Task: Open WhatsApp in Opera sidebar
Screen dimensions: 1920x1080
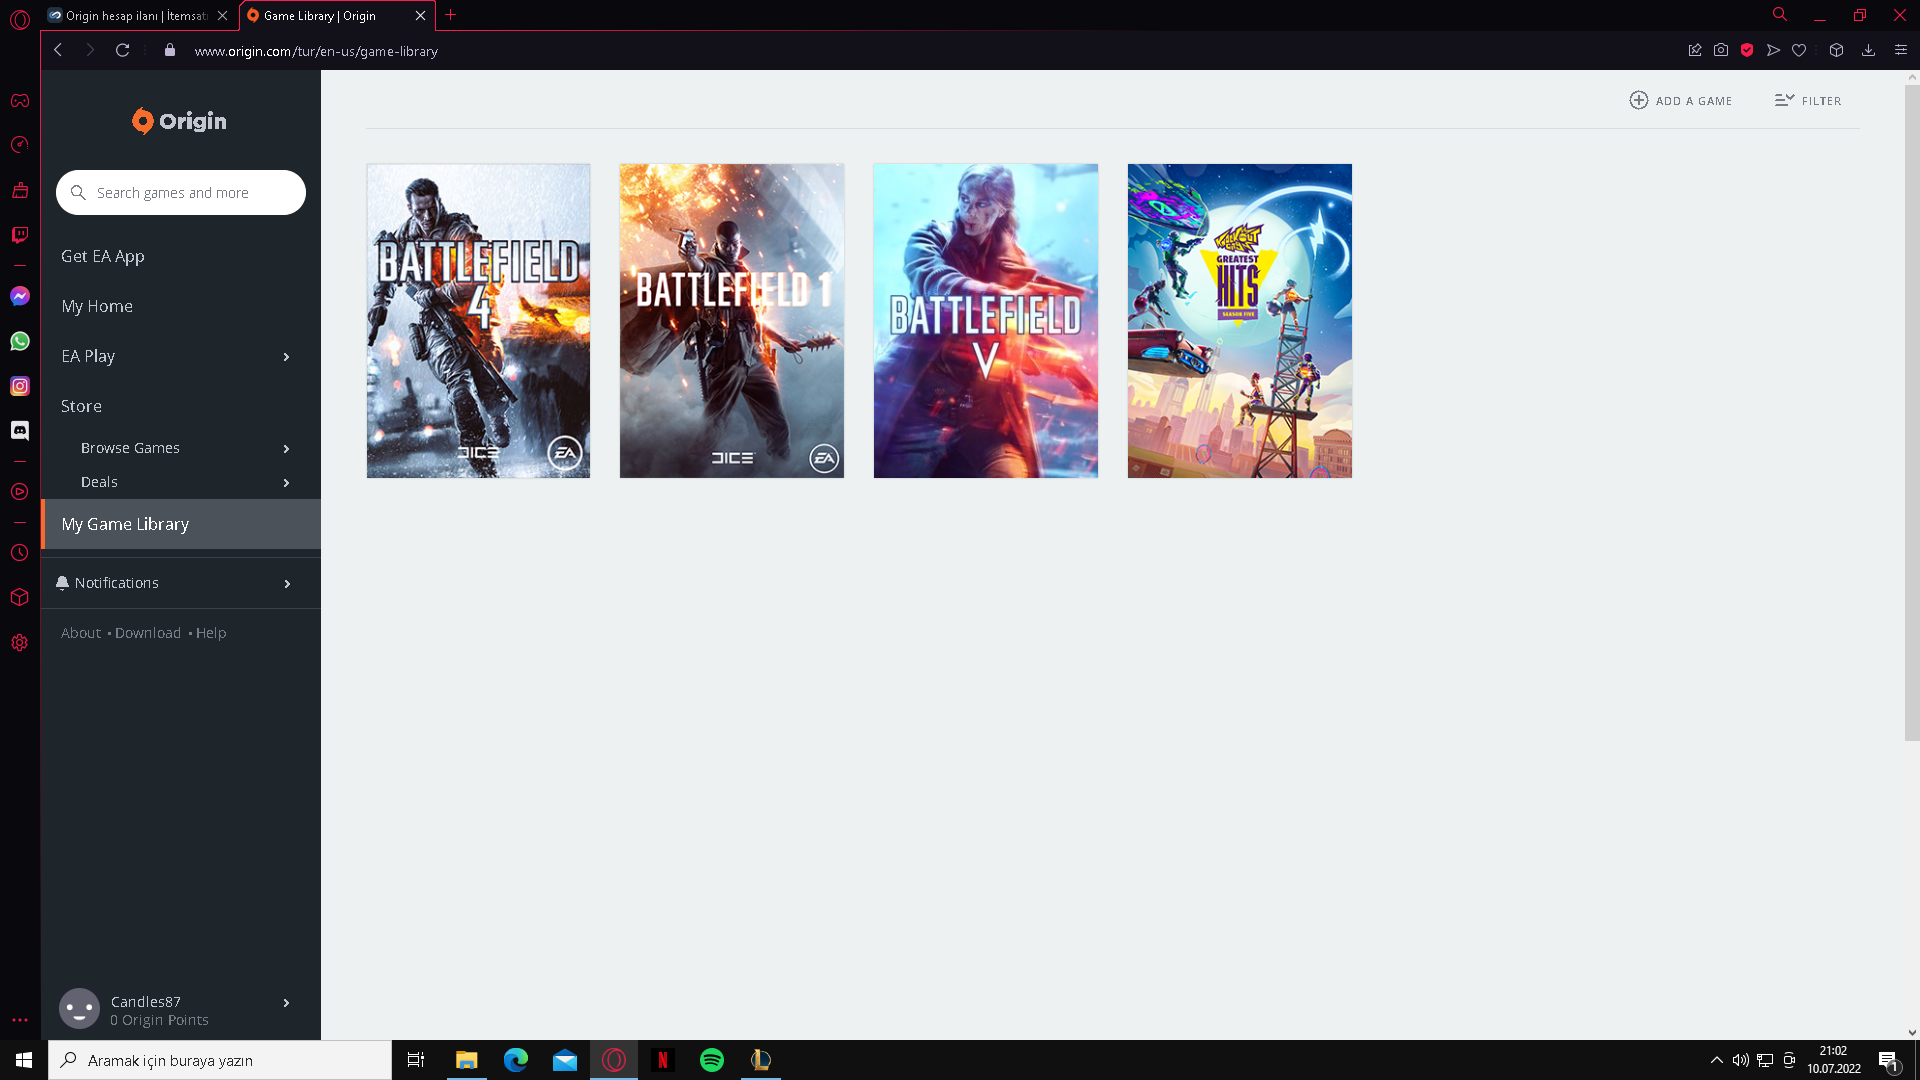Action: point(20,341)
